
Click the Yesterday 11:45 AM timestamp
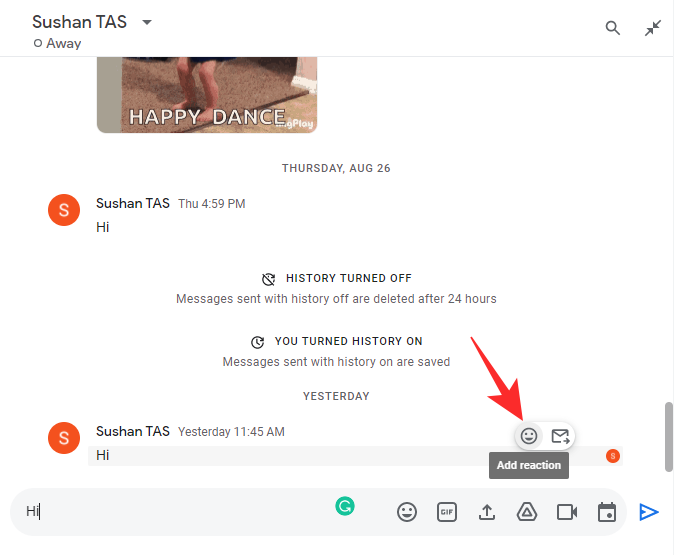tap(231, 432)
